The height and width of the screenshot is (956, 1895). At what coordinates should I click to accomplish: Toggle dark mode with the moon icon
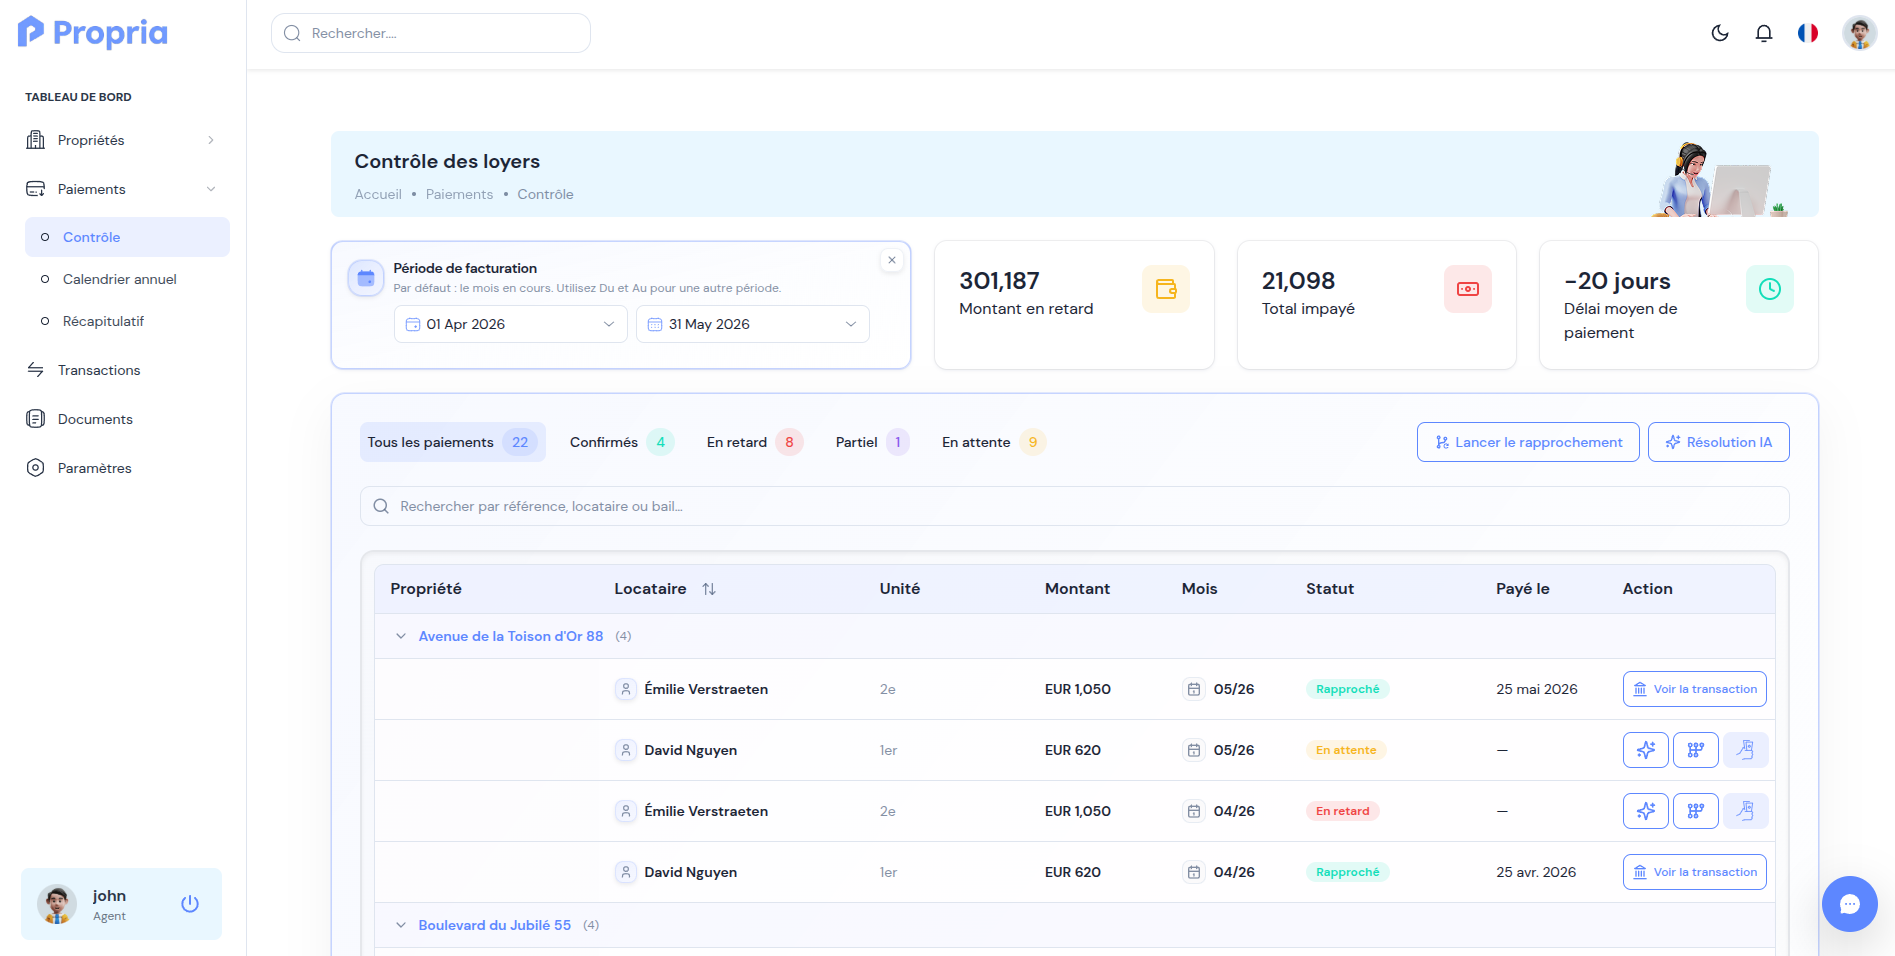pyautogui.click(x=1720, y=33)
